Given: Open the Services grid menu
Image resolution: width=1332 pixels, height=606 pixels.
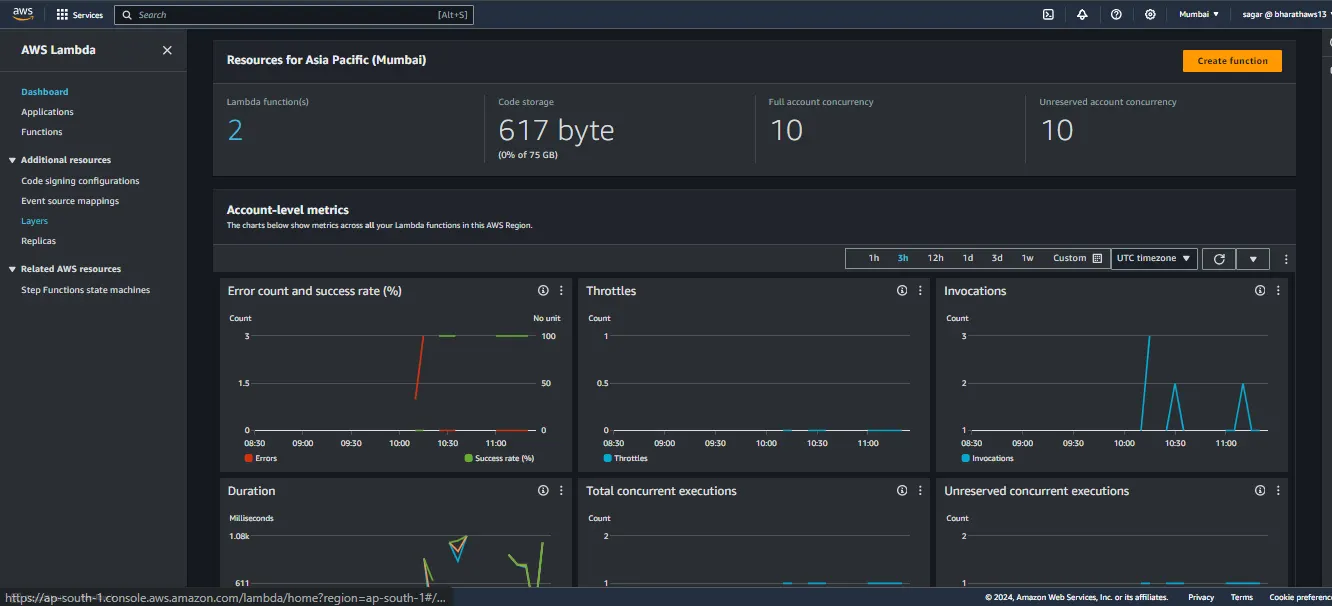Looking at the screenshot, I should tap(80, 15).
